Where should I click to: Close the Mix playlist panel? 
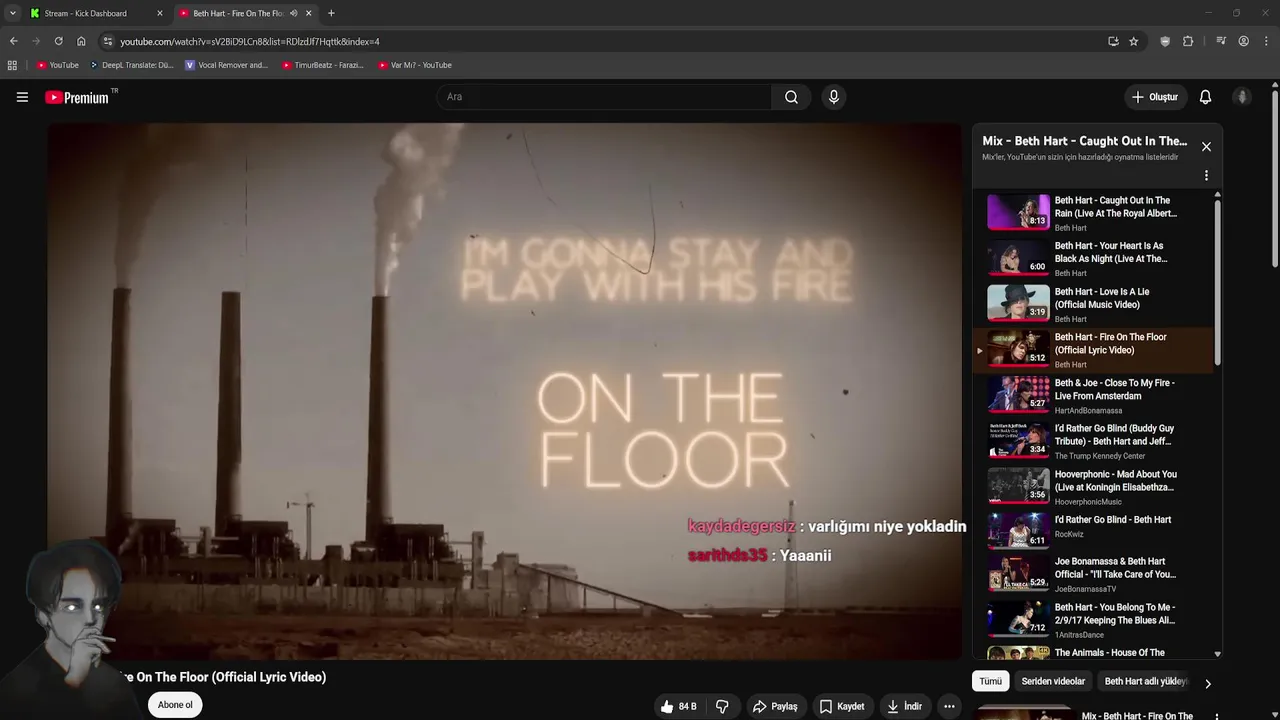(1206, 147)
